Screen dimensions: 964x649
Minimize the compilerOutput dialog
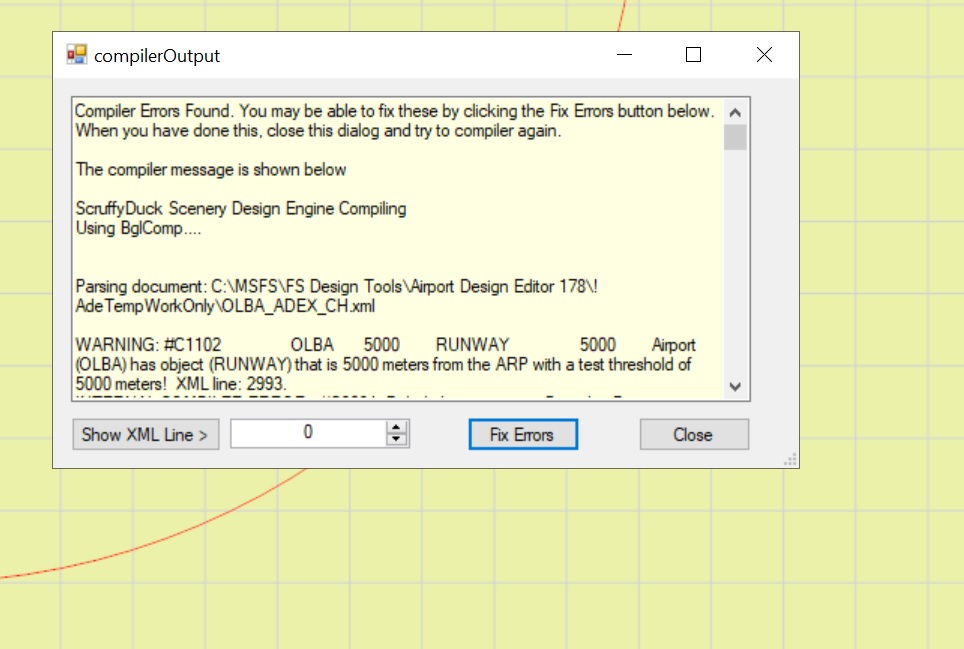tap(624, 55)
